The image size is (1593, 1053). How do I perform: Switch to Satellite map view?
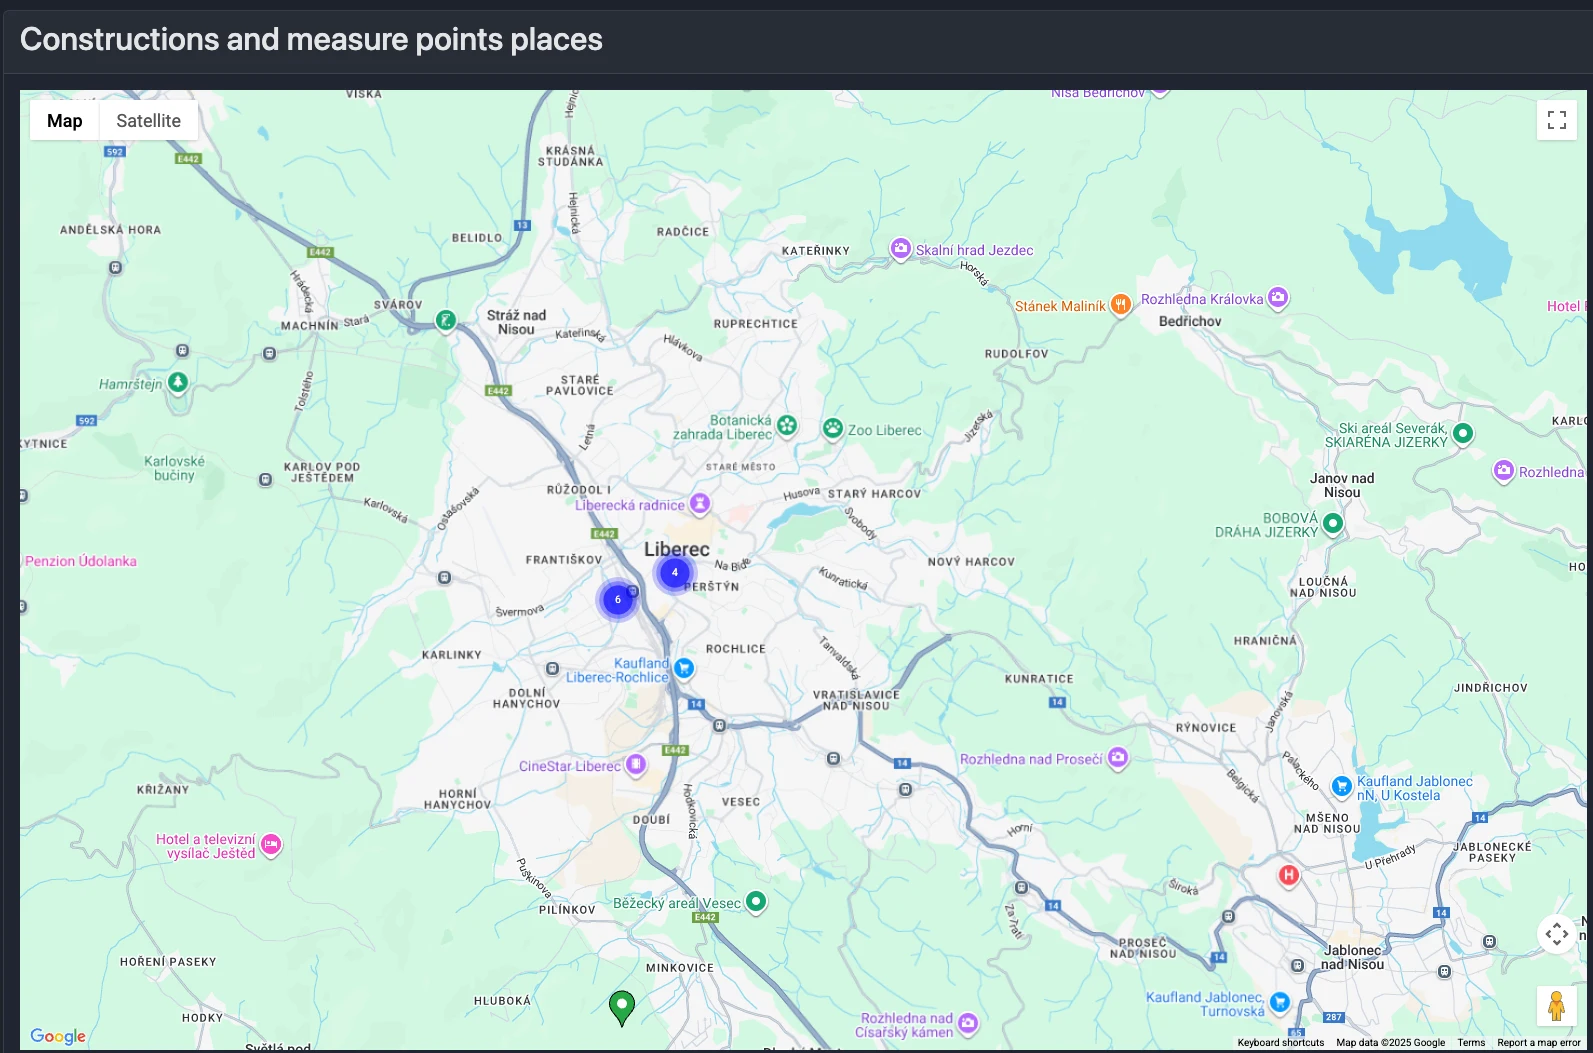[148, 121]
